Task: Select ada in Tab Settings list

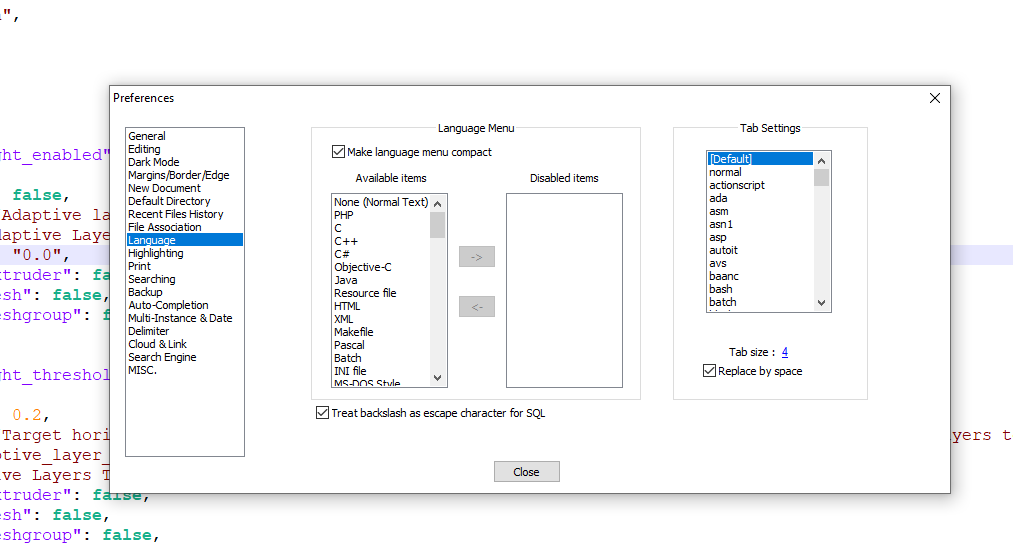Action: [x=718, y=198]
